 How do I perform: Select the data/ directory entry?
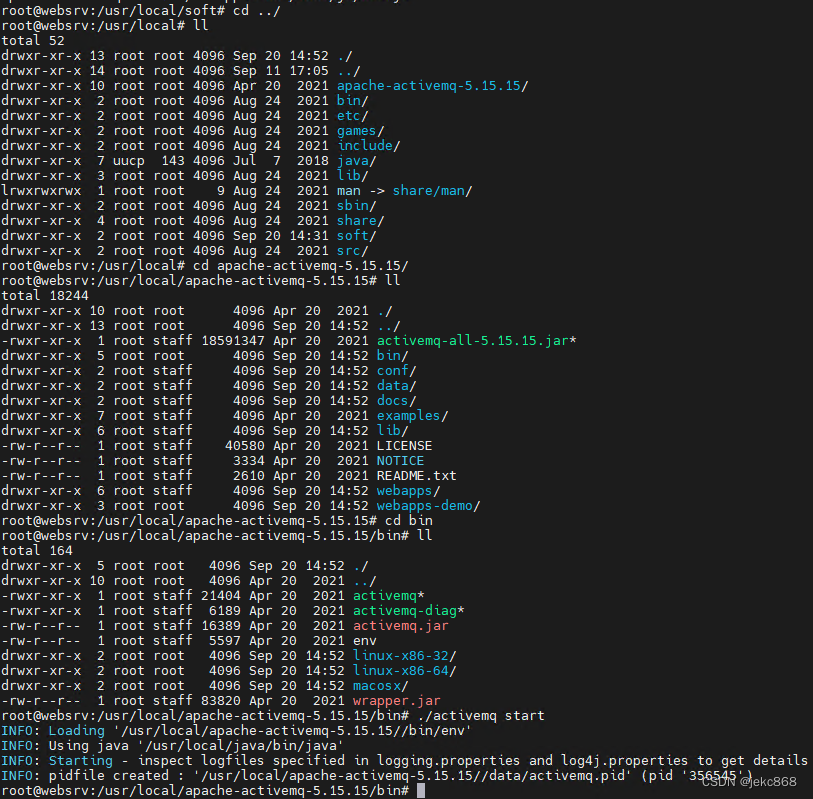click(x=396, y=386)
